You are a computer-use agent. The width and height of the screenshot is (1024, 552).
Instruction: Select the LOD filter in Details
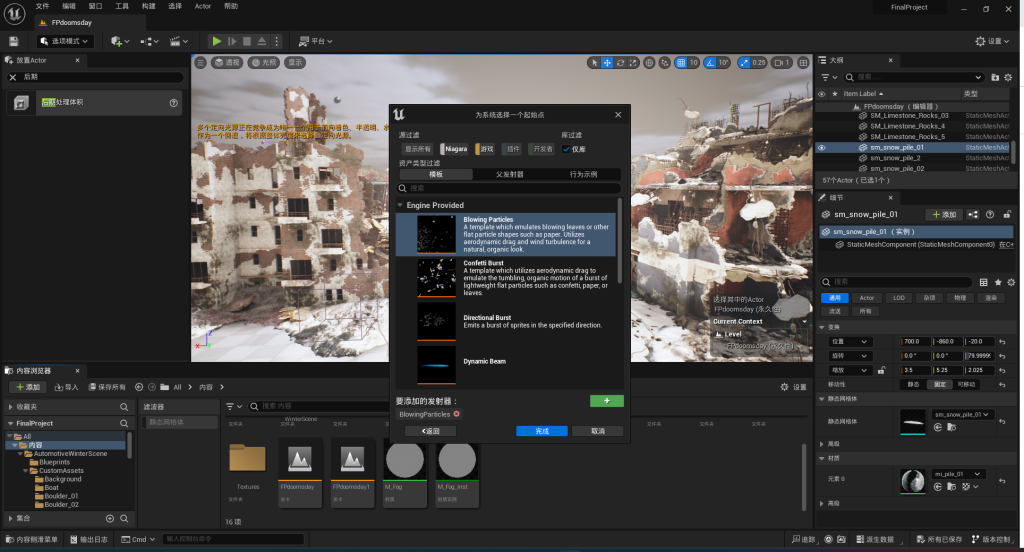[899, 298]
